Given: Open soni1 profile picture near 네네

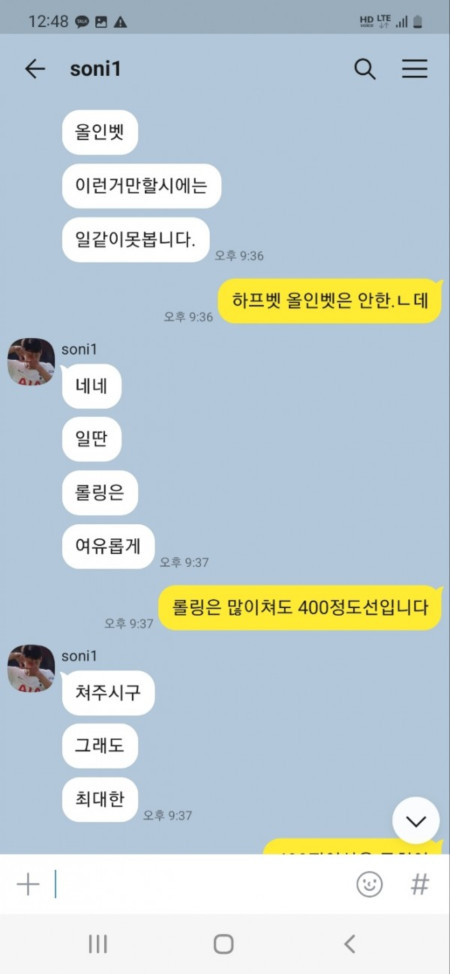Looking at the screenshot, I should (x=31, y=362).
